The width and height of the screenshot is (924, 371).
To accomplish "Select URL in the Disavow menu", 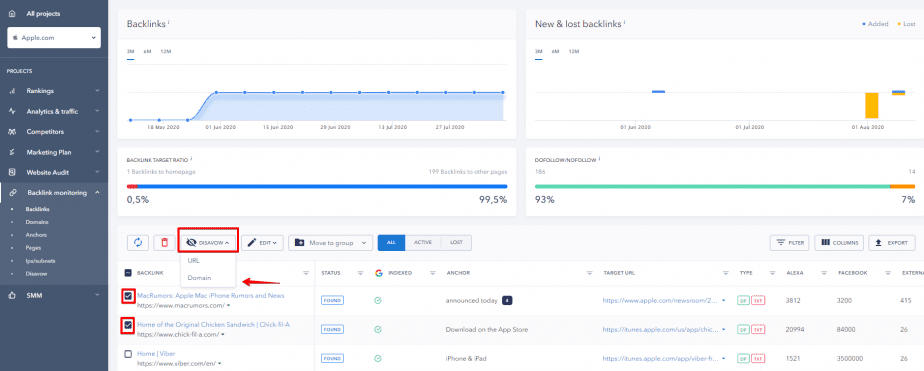I will pyautogui.click(x=193, y=260).
